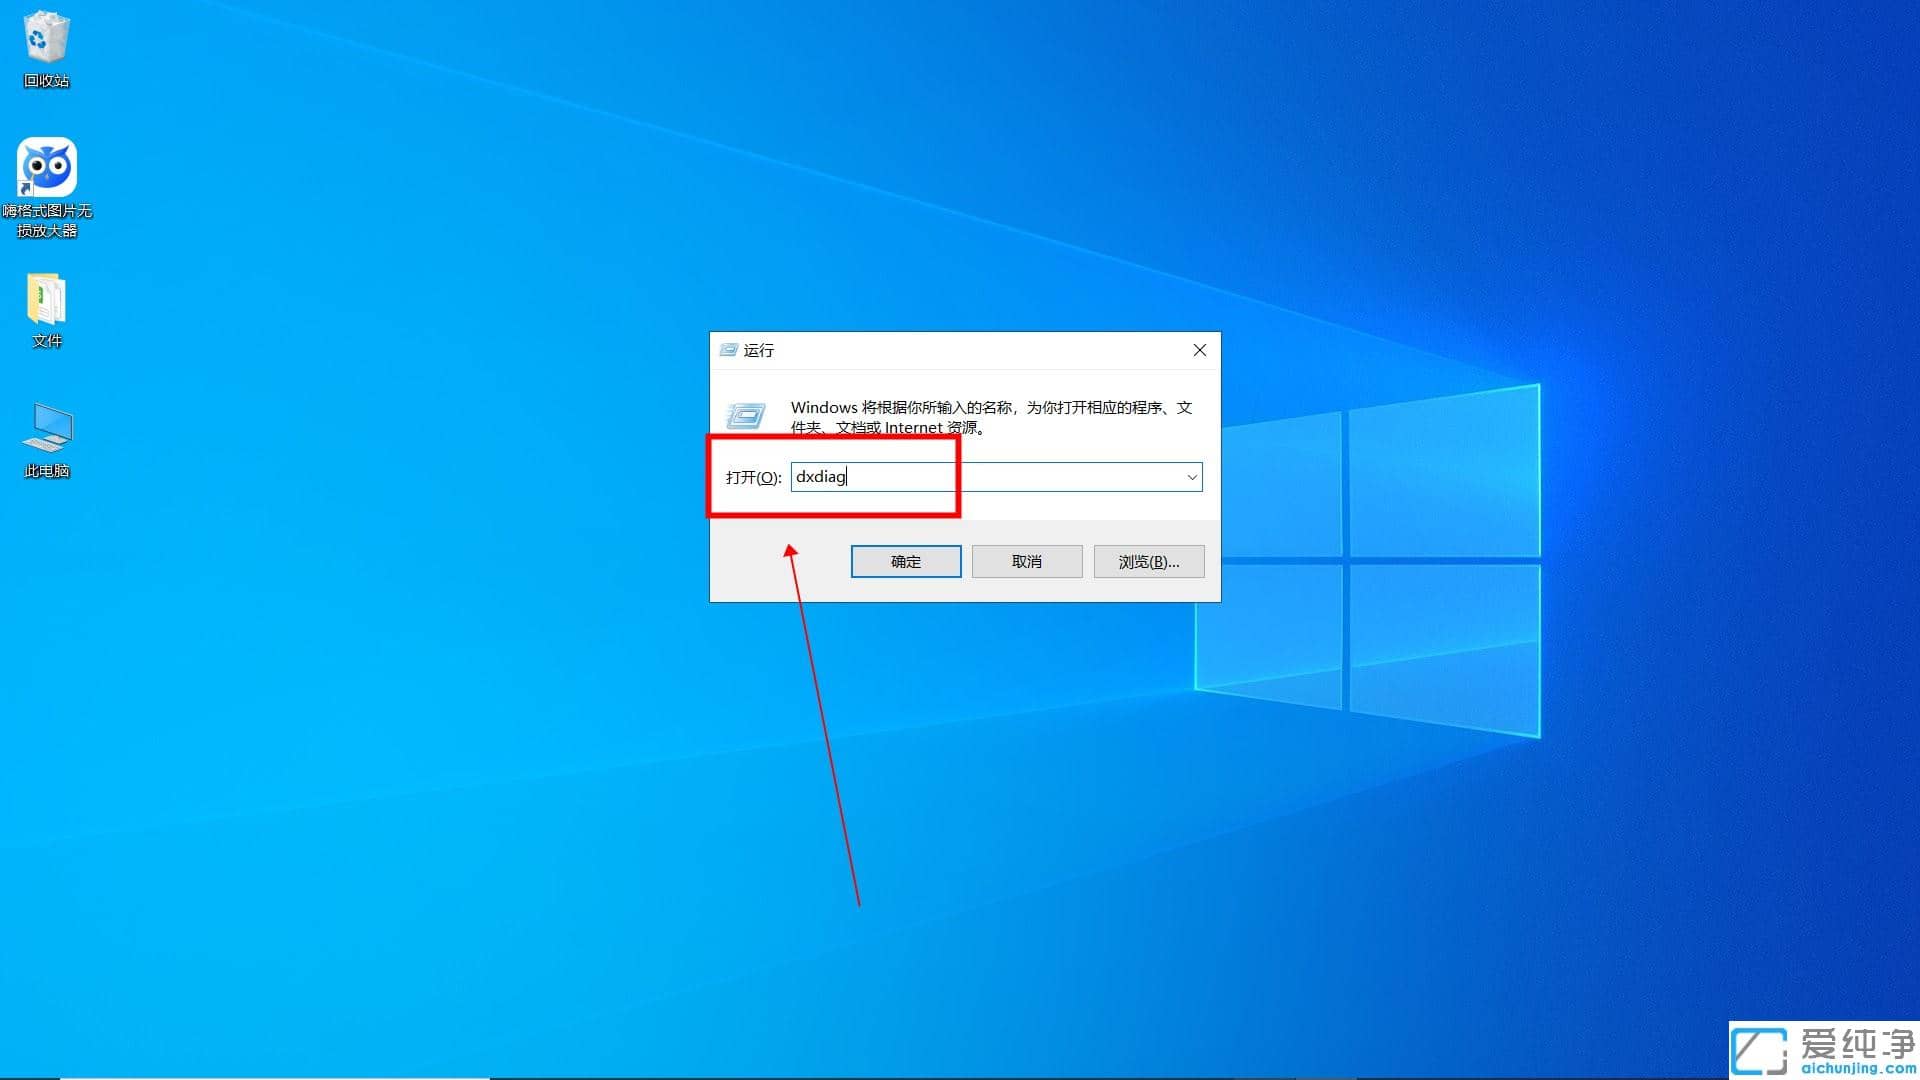
Task: Click the Run dialog title bar icon
Action: (x=729, y=350)
